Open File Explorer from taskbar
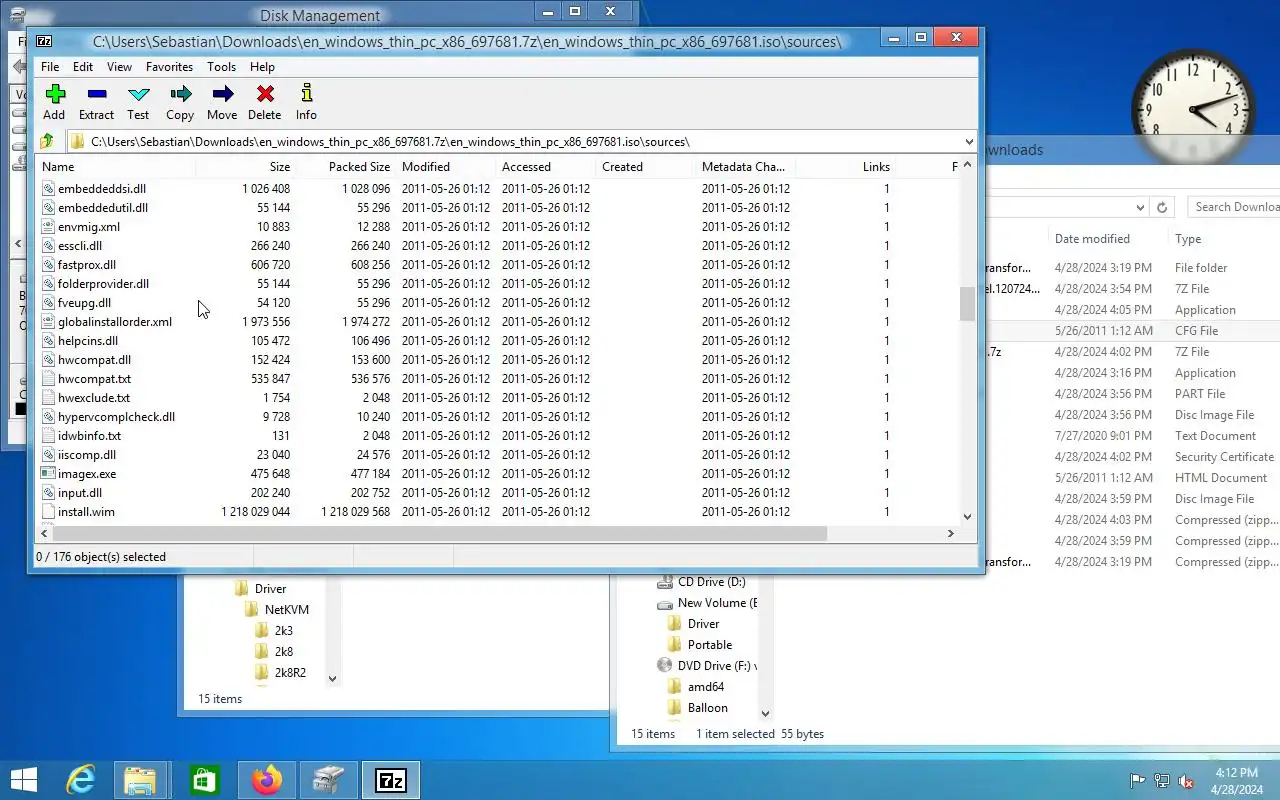This screenshot has width=1280, height=800. (x=141, y=780)
